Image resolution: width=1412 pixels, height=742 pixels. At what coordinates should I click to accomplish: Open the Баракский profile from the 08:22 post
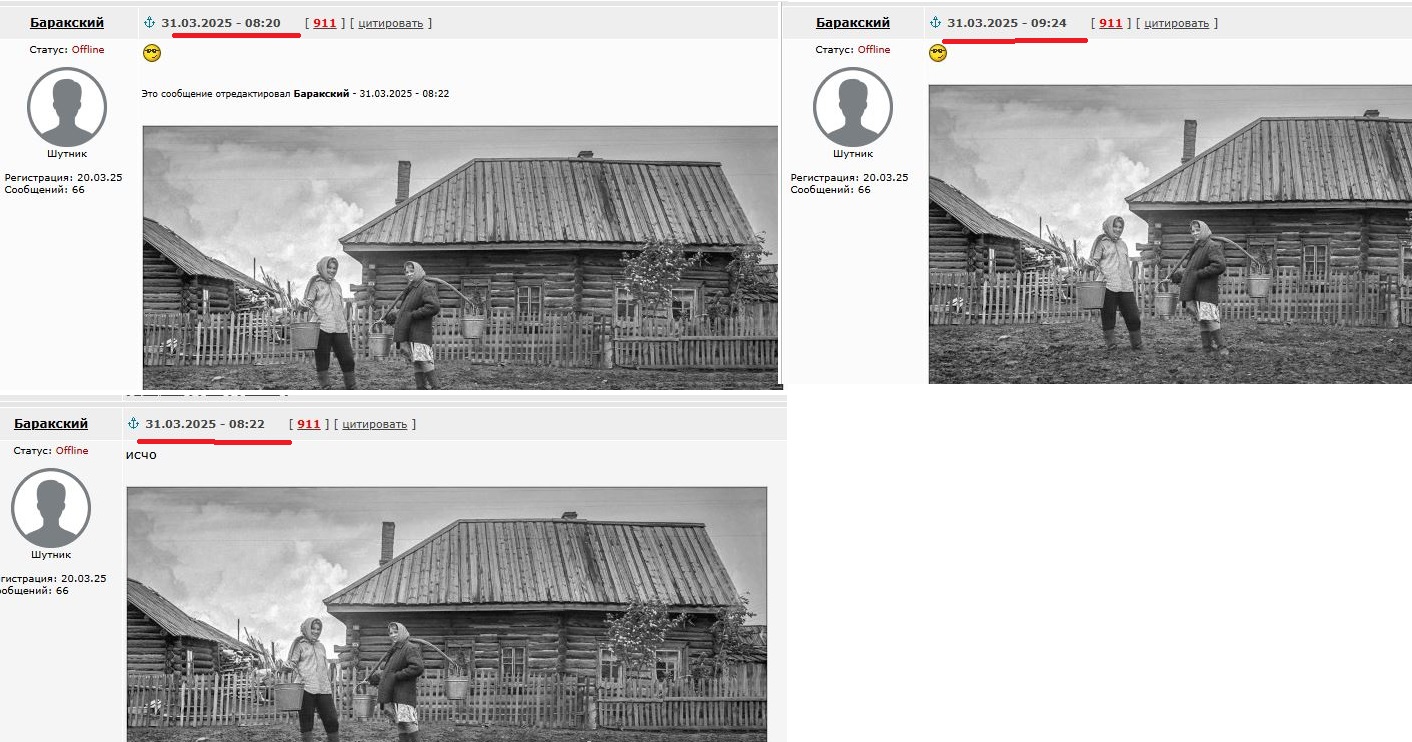coord(51,424)
